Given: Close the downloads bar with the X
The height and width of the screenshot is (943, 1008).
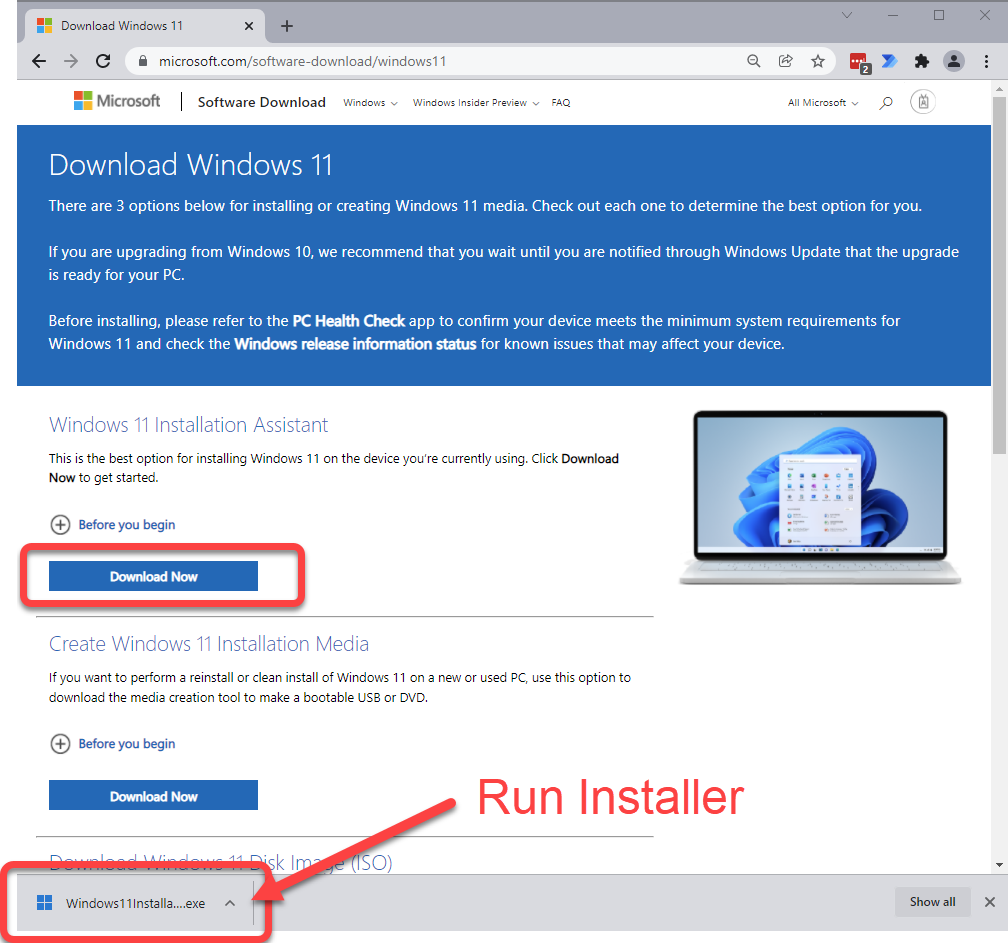Looking at the screenshot, I should 990,902.
